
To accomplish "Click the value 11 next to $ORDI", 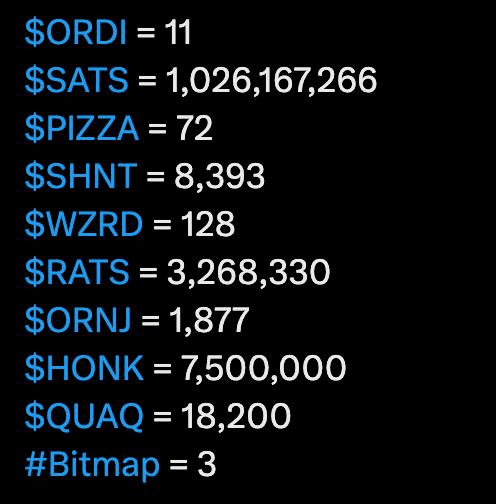I will [x=178, y=32].
